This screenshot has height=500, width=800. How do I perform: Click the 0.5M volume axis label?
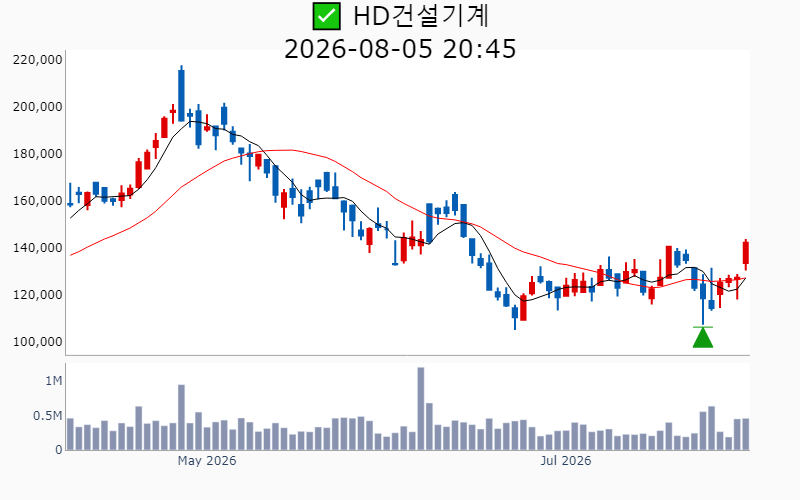coord(47,416)
